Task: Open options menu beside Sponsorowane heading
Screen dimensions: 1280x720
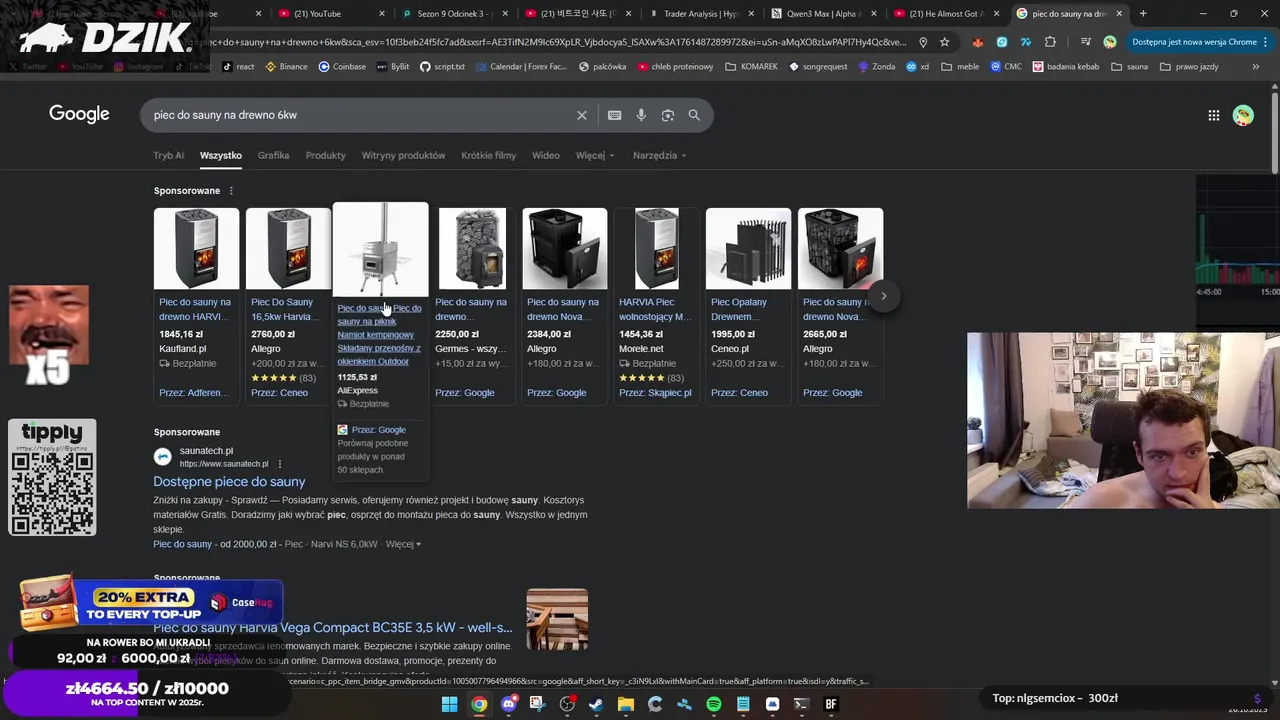Action: click(231, 191)
